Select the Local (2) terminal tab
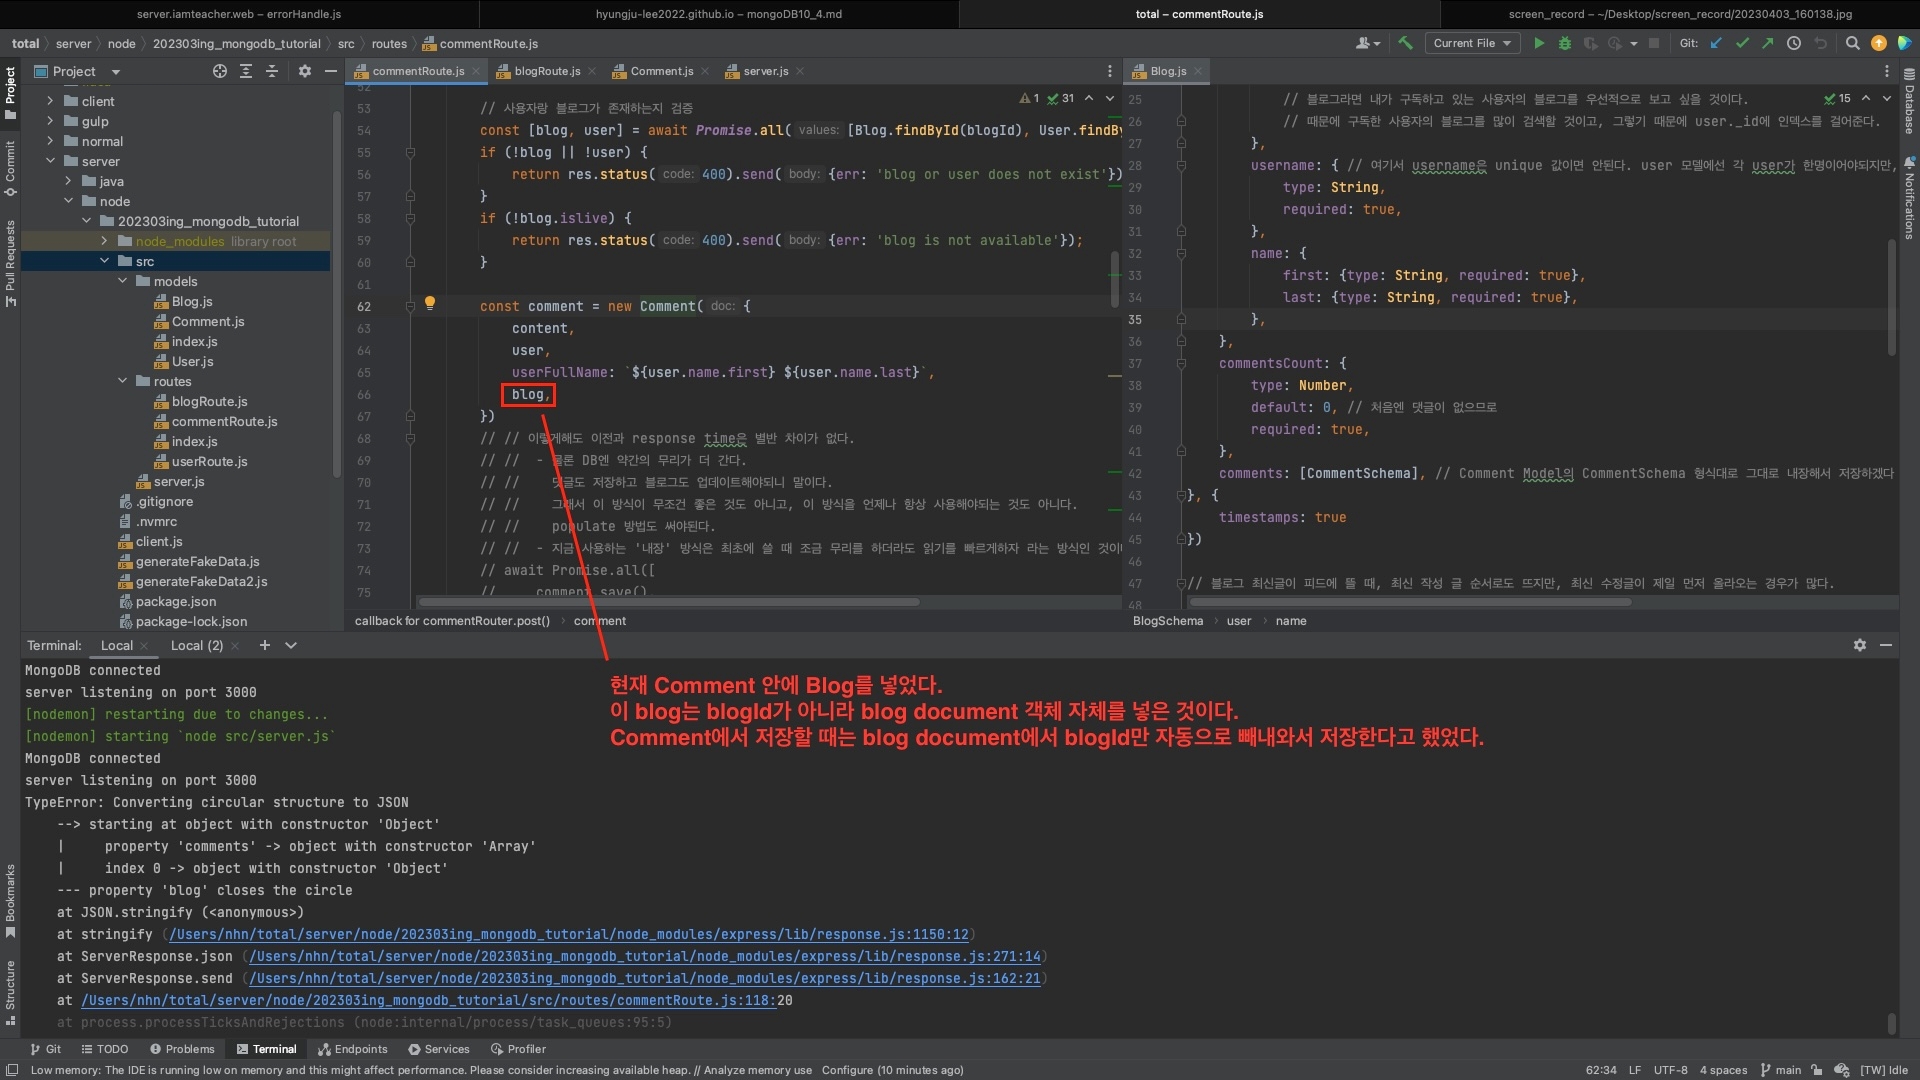Image resolution: width=1920 pixels, height=1080 pixels. pyautogui.click(x=197, y=645)
